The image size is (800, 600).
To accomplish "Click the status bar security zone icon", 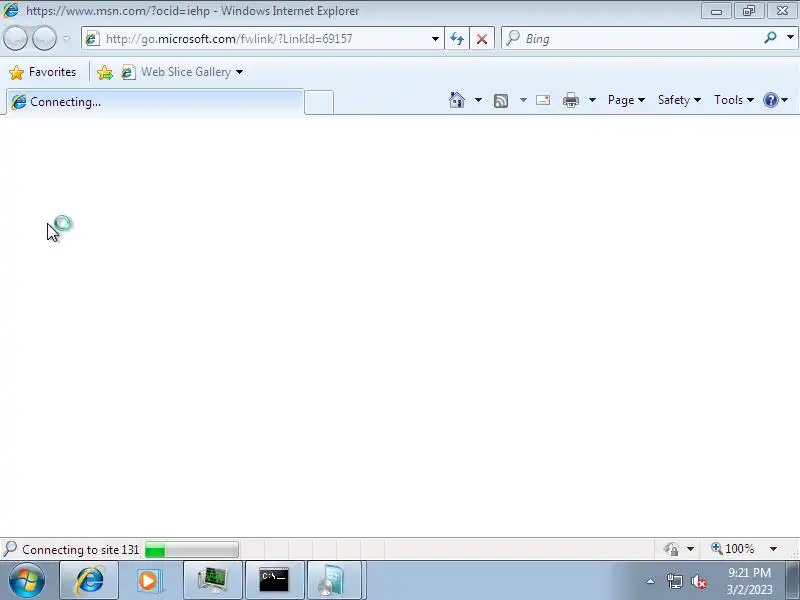I will pyautogui.click(x=671, y=549).
